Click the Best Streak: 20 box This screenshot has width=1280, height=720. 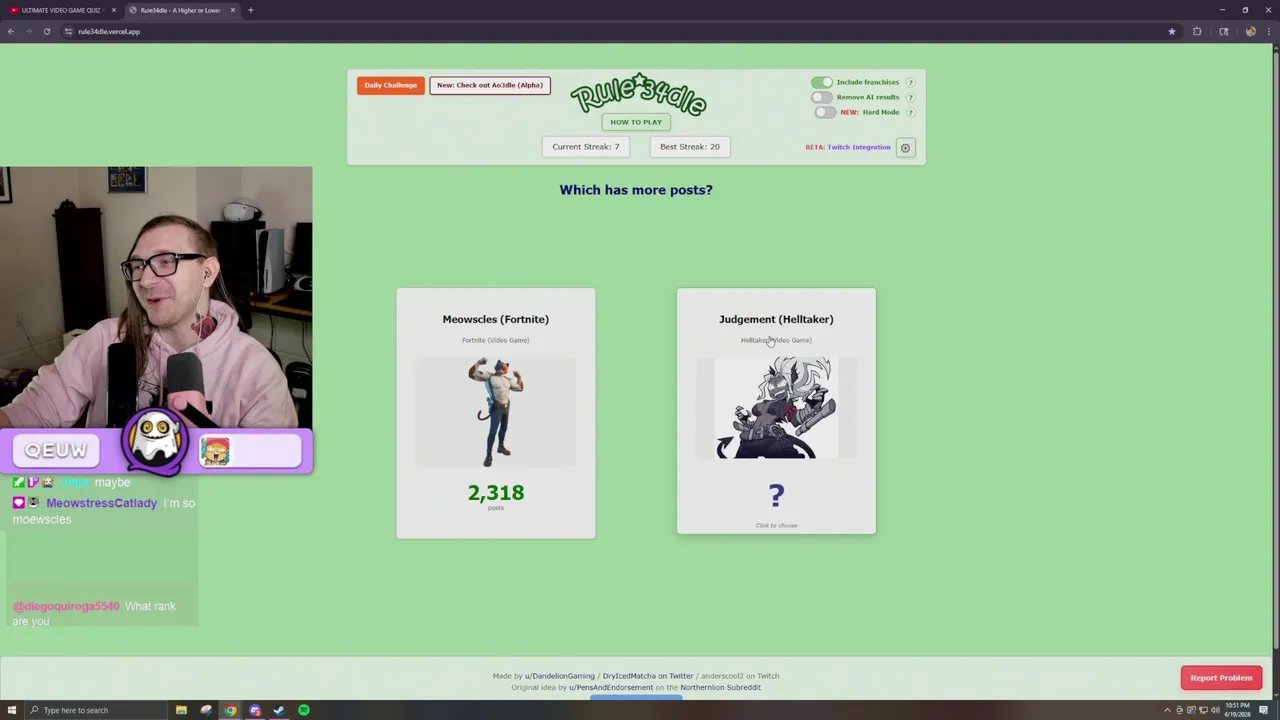click(x=690, y=147)
